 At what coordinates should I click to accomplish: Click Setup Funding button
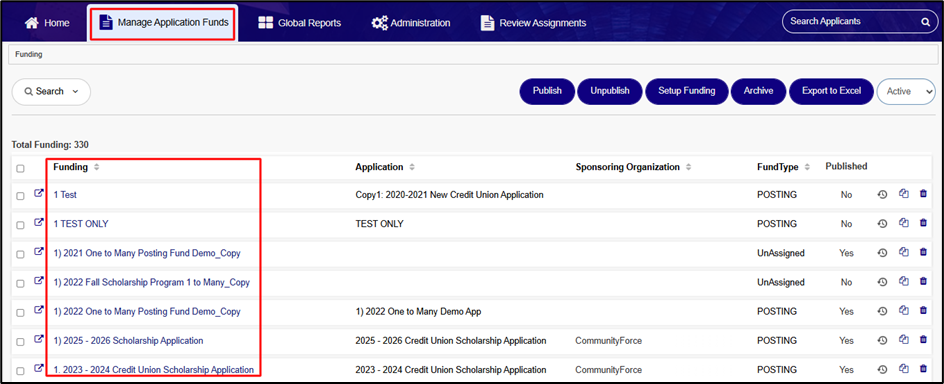point(686,91)
